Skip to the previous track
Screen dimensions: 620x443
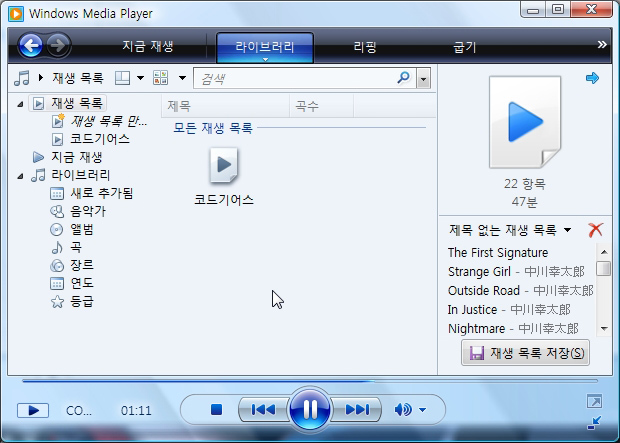(263, 409)
